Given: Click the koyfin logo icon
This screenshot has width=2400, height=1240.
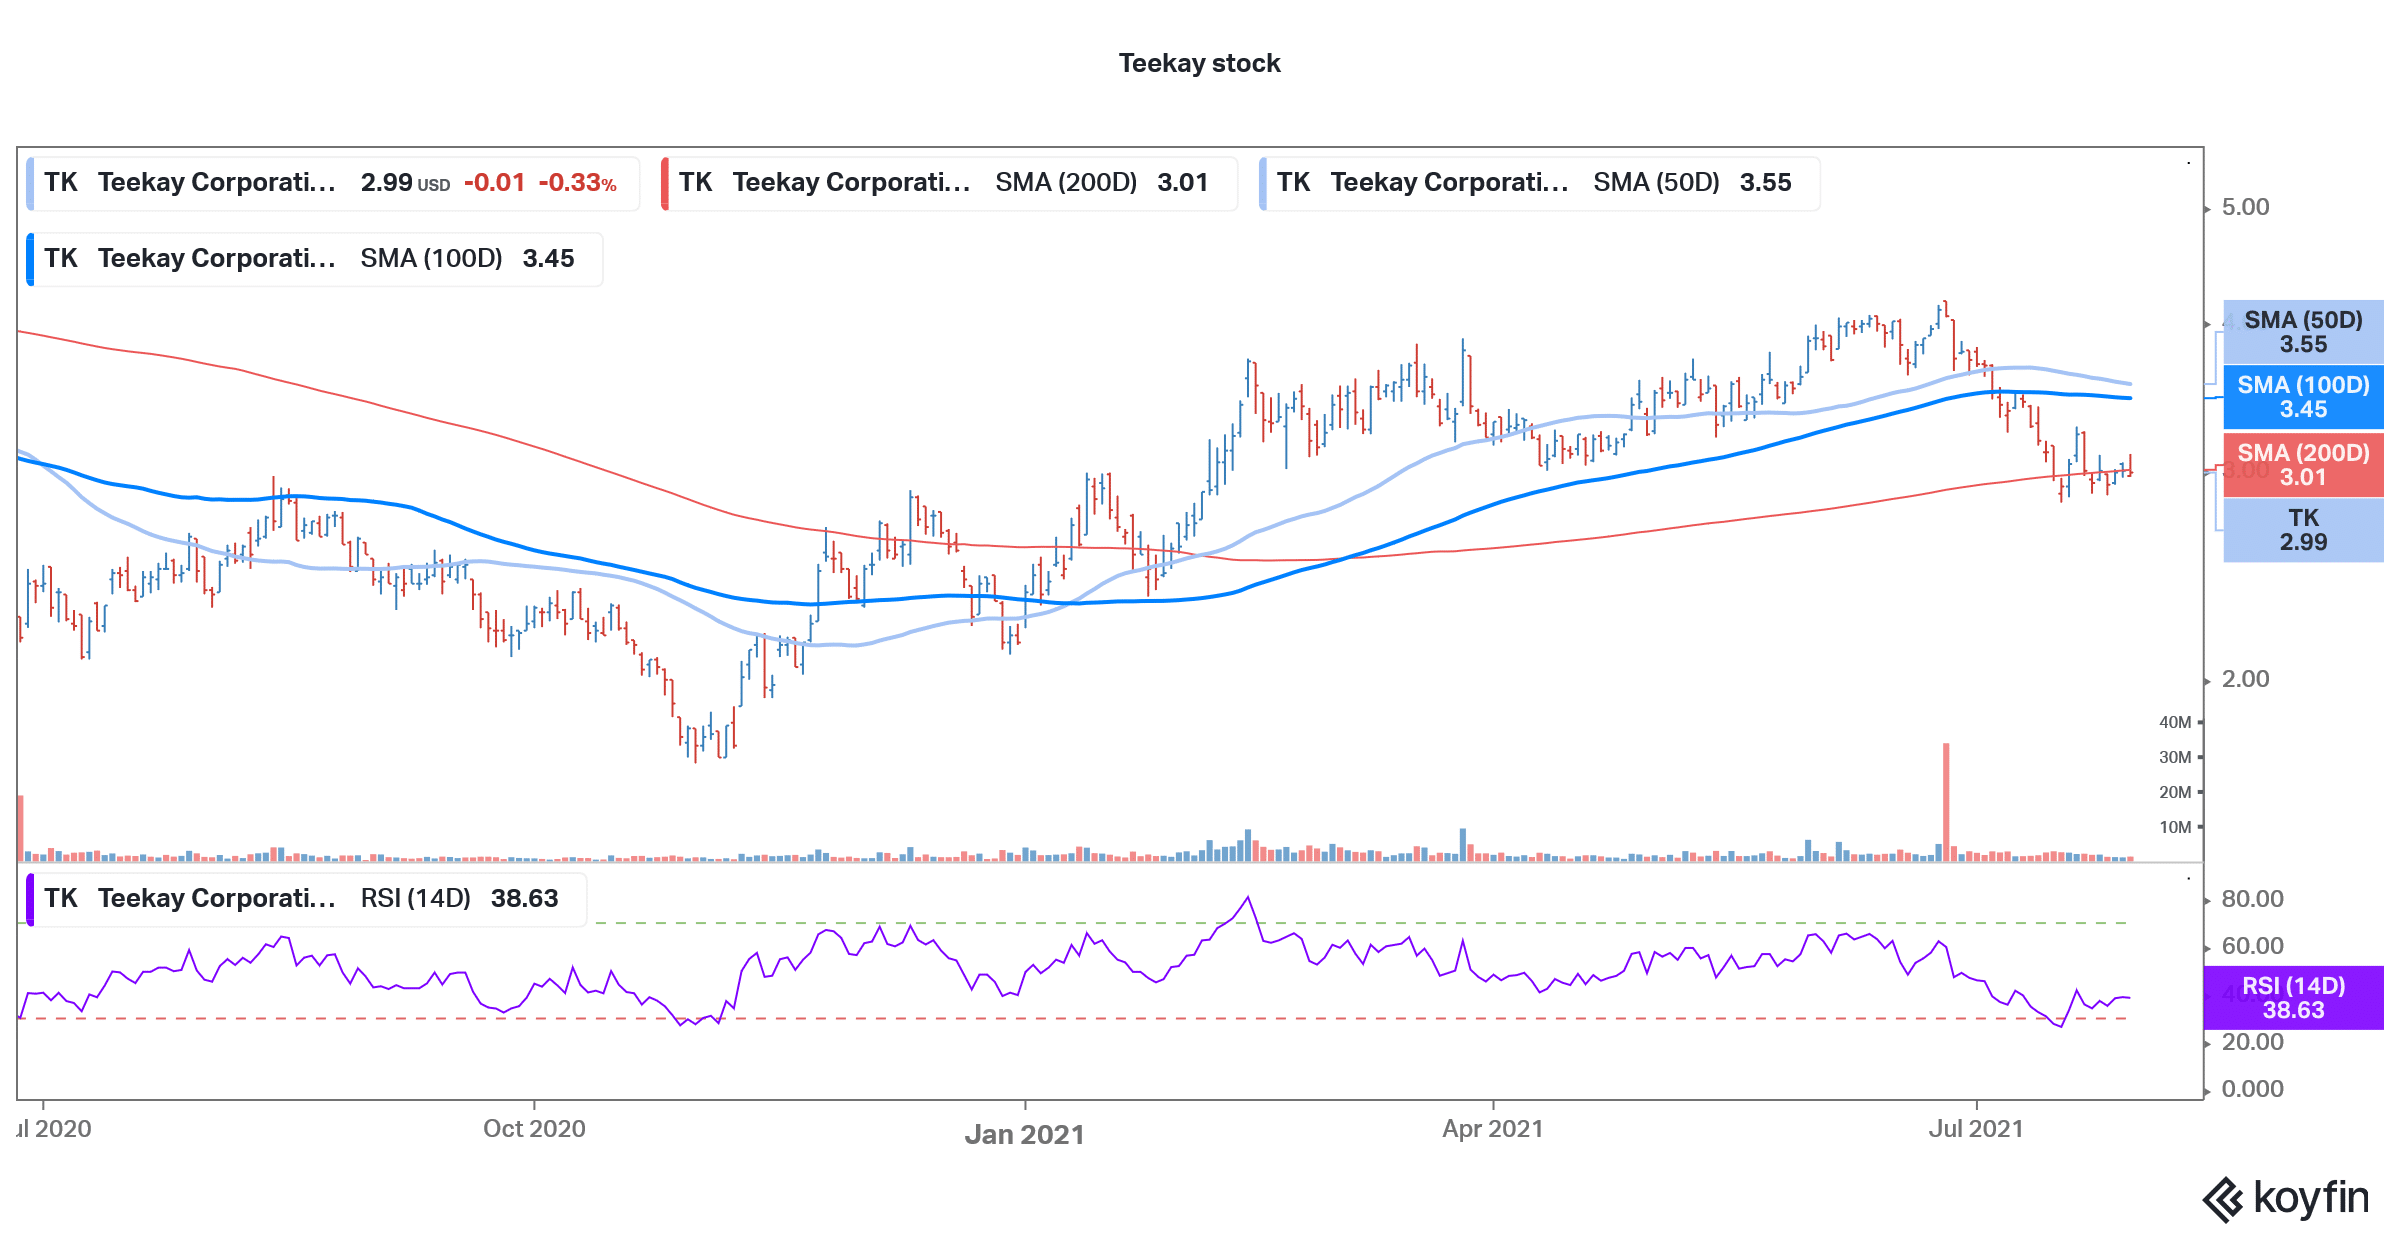Looking at the screenshot, I should pyautogui.click(x=2223, y=1199).
